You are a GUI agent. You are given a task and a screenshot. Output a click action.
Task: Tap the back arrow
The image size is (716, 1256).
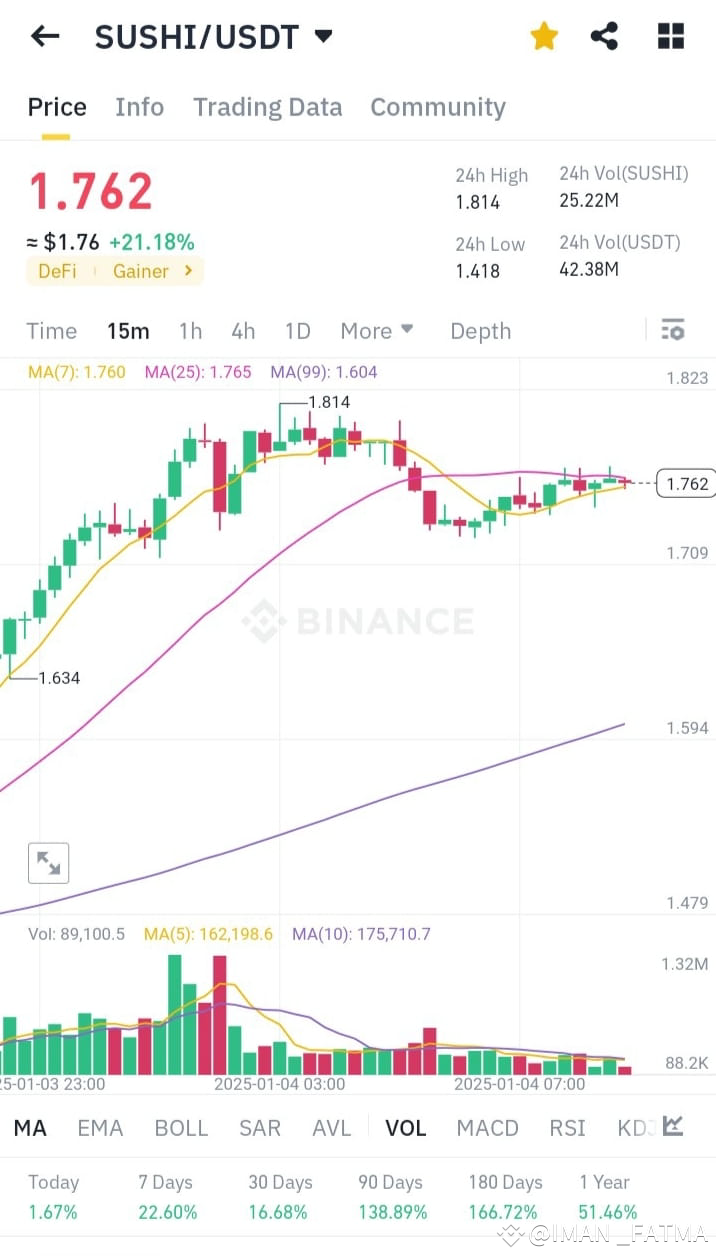(x=45, y=35)
